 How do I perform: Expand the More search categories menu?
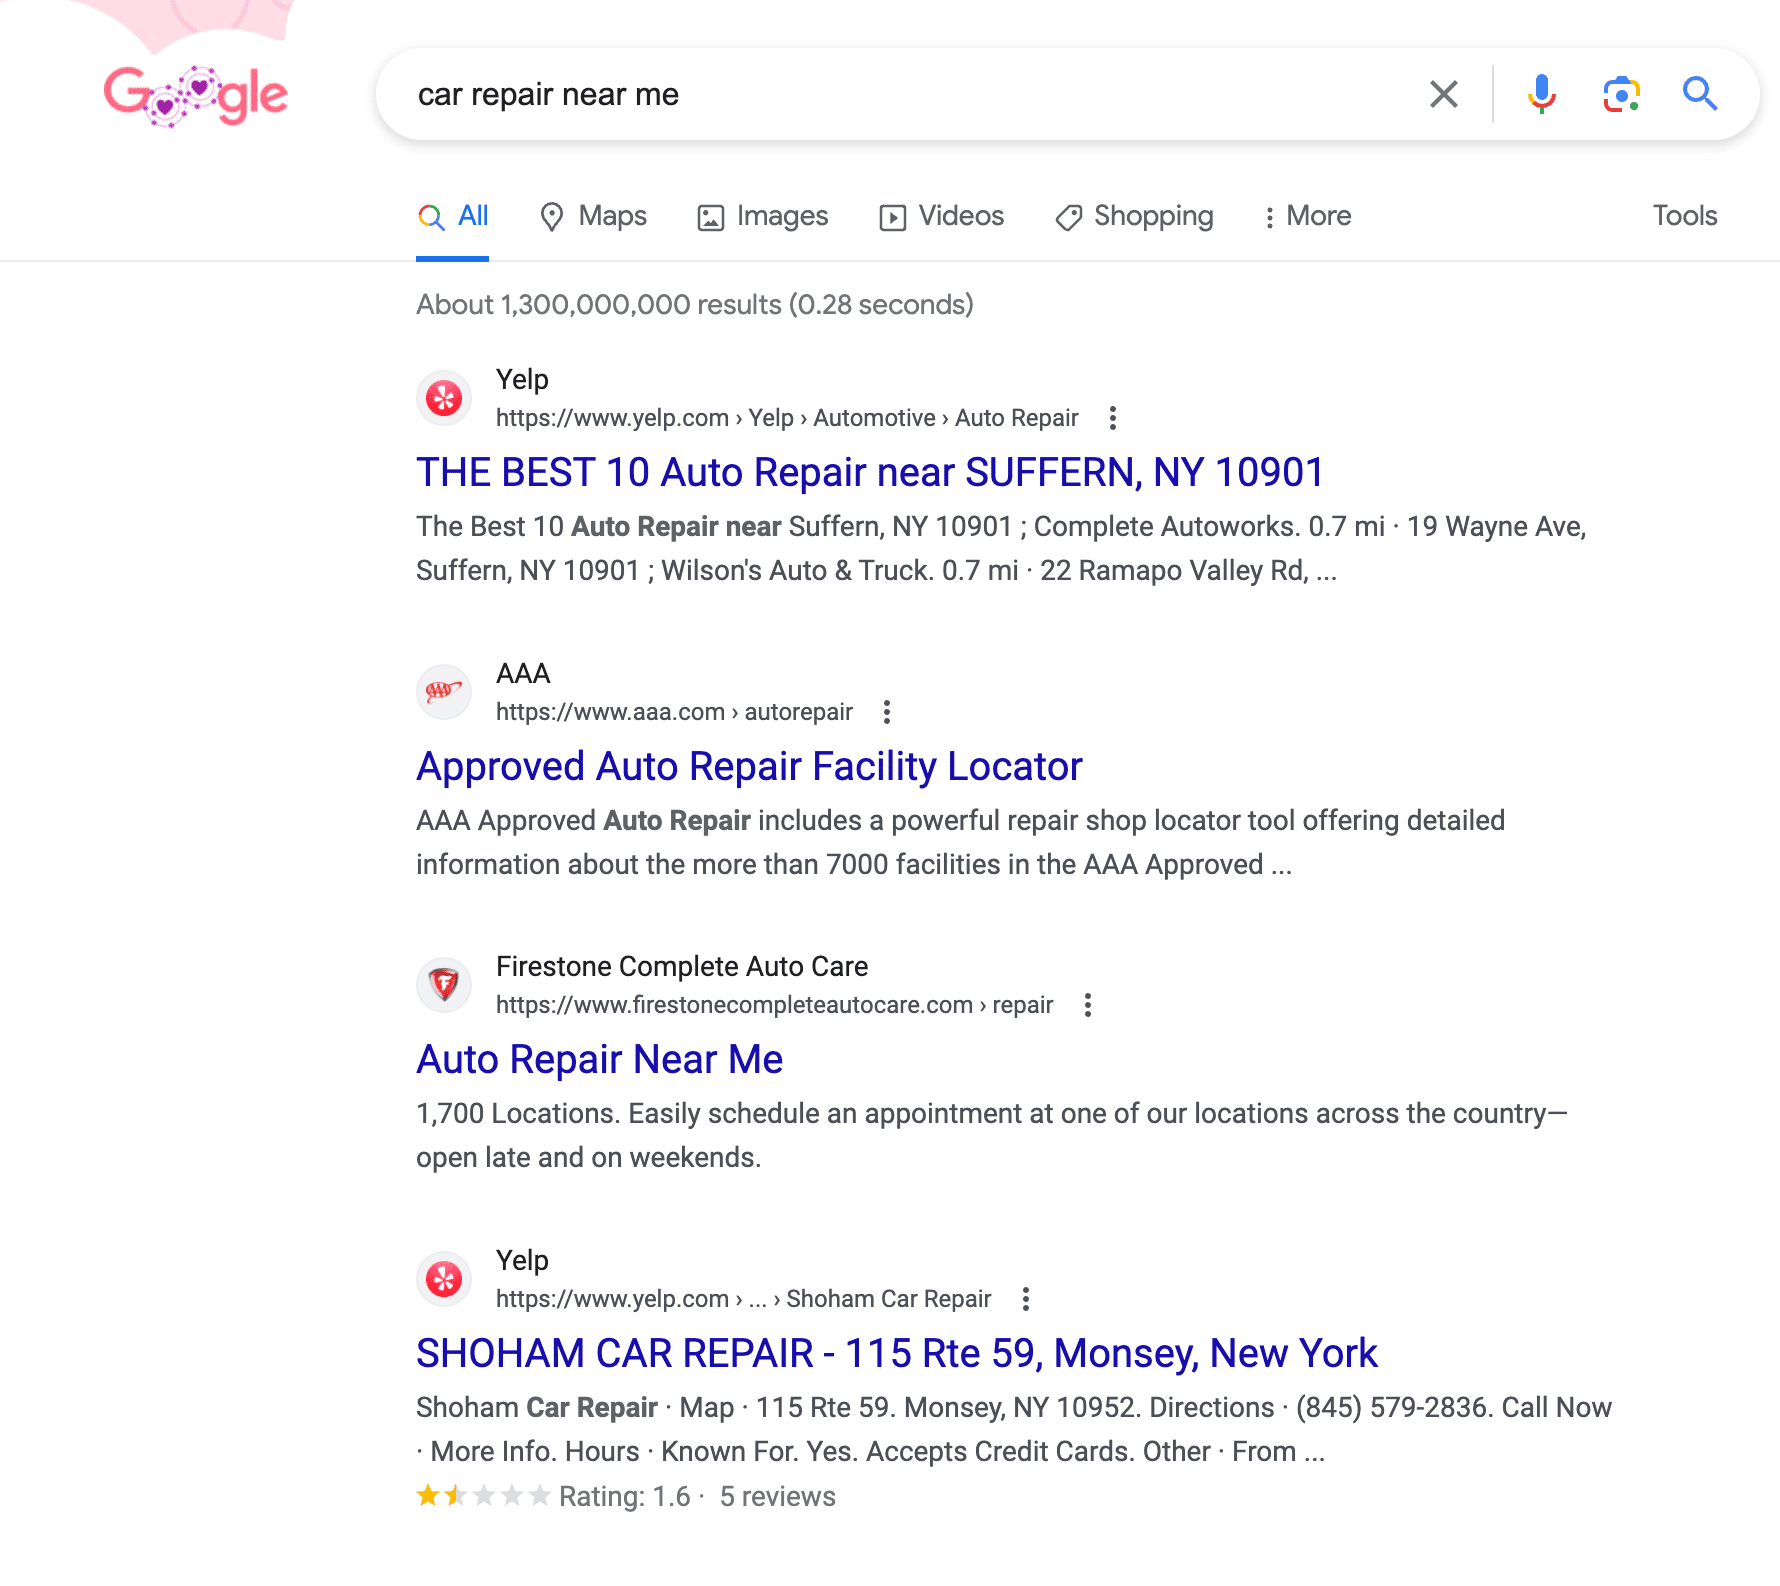pyautogui.click(x=1307, y=216)
